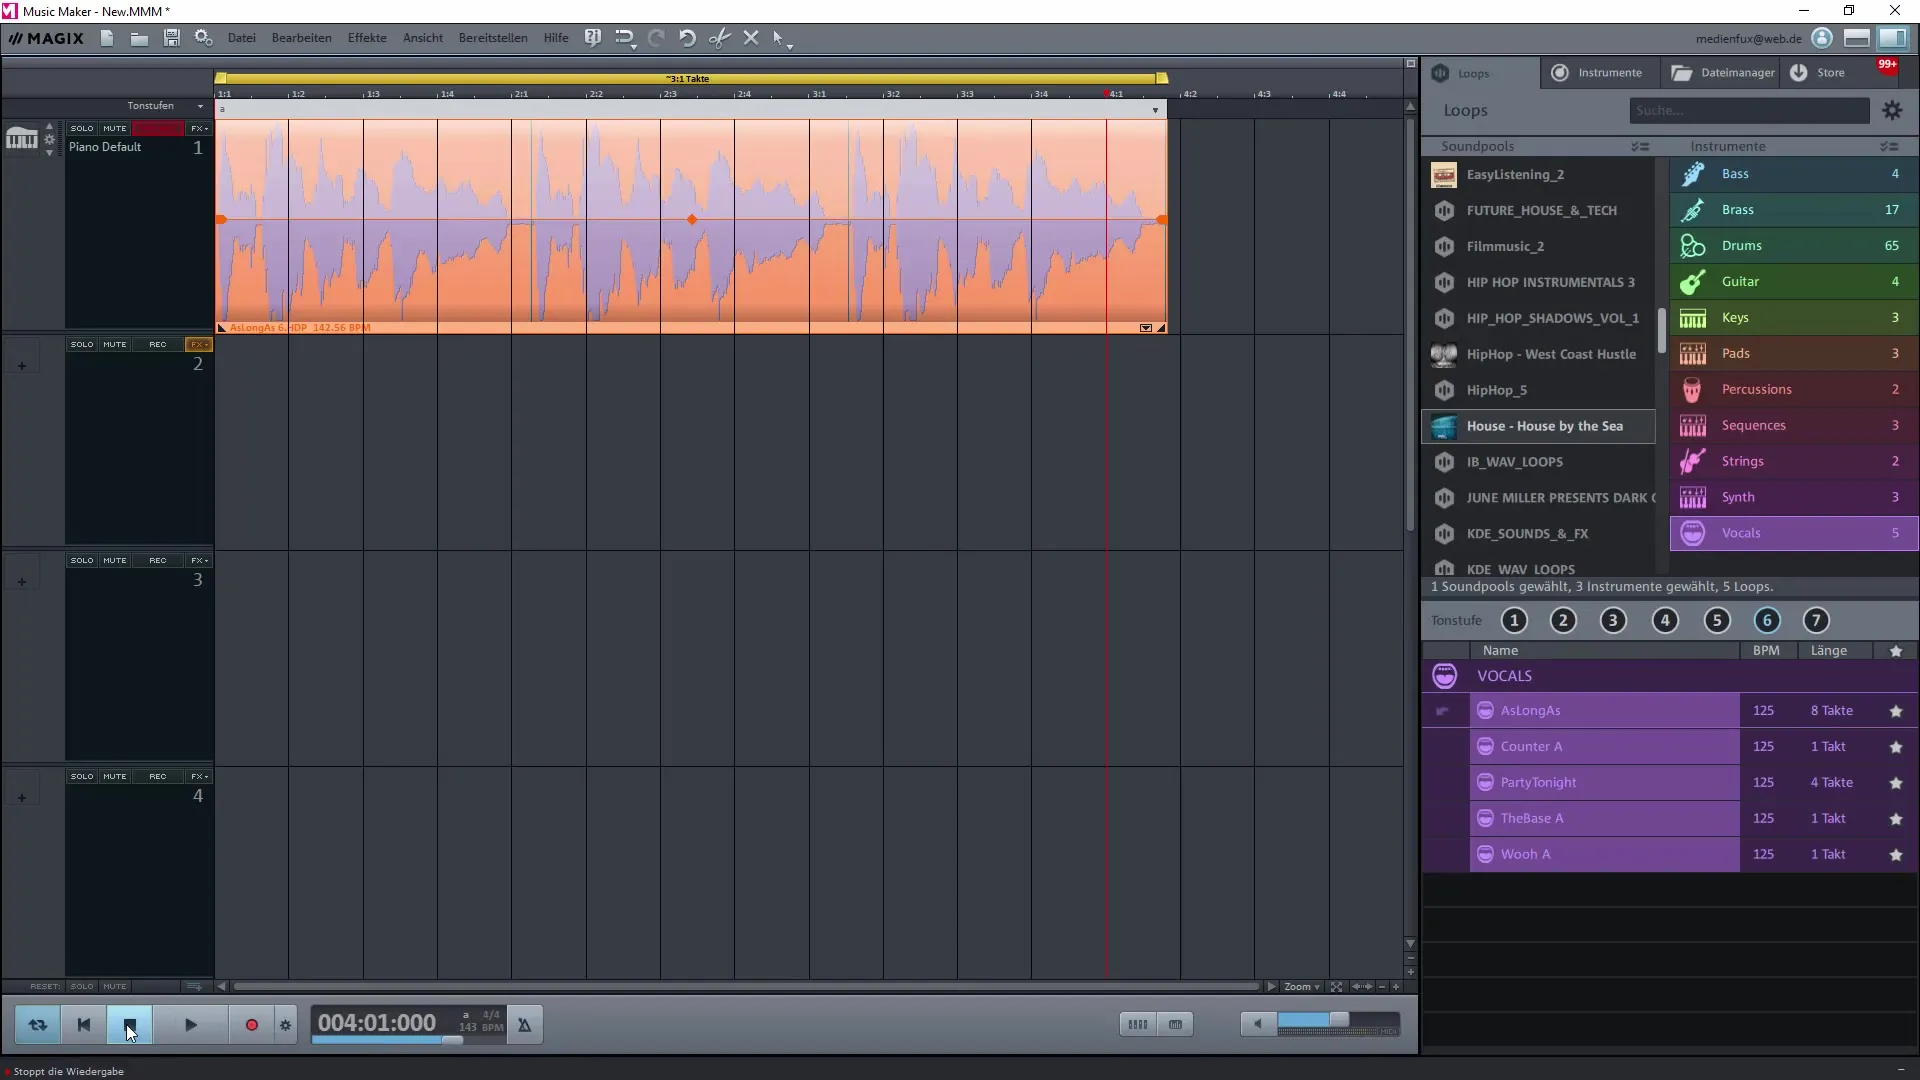Jump to start with rewind button

pos(84,1025)
